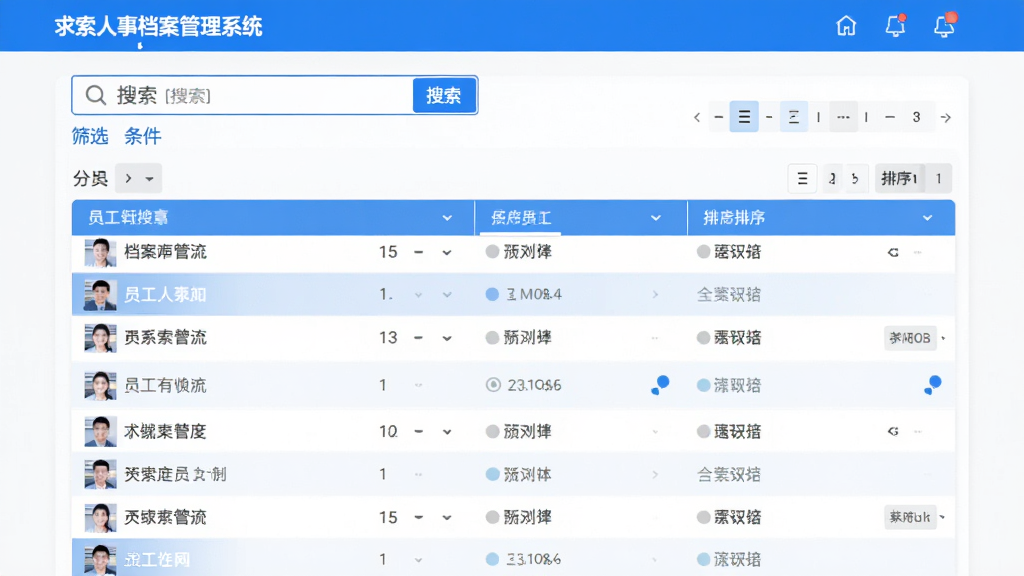Screen dimensions: 1024x576
Task: Expand the first table column header chevron
Action: point(447,218)
